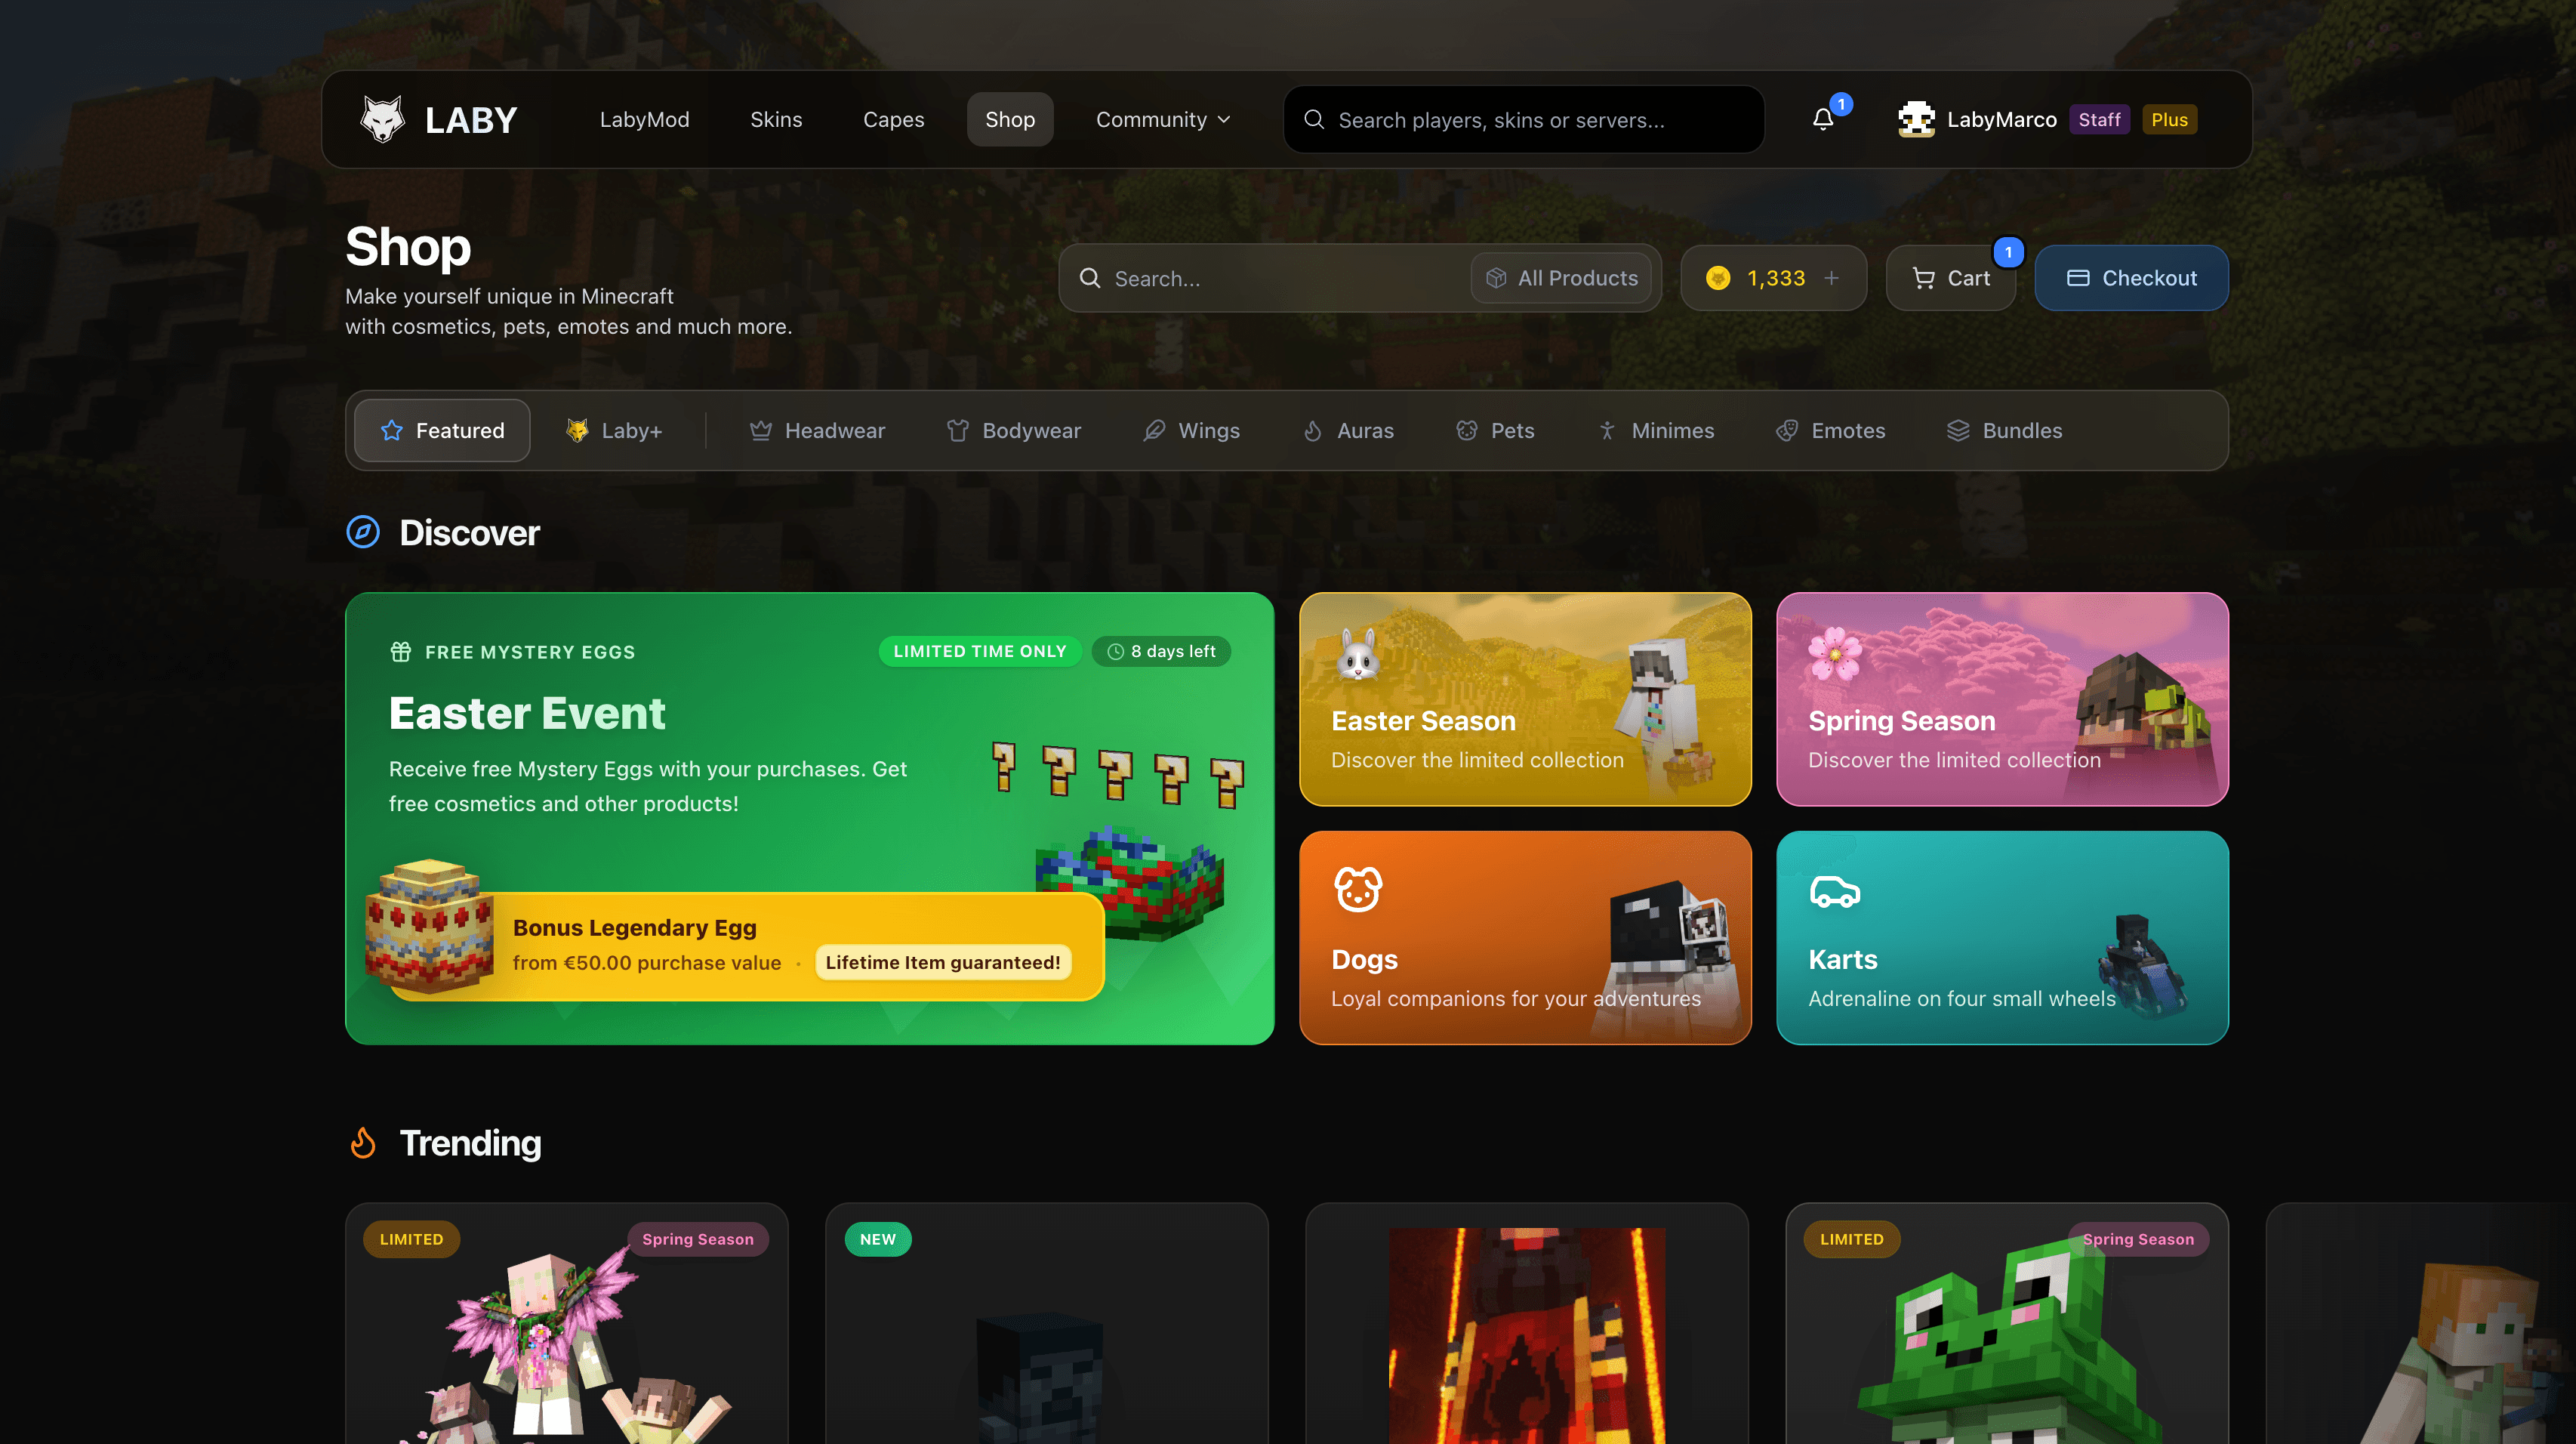Open the Karts category card
The width and height of the screenshot is (2576, 1444).
pos(2002,938)
